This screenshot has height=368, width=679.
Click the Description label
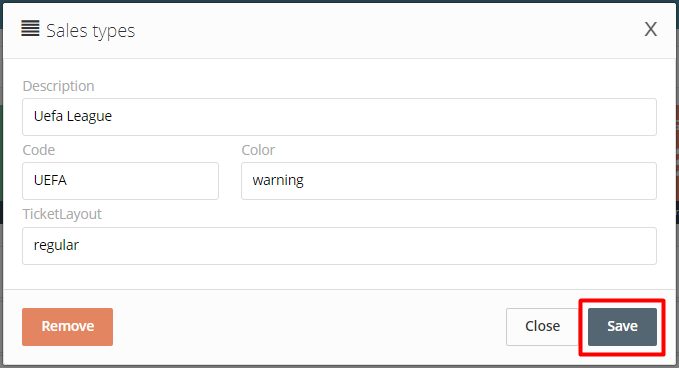[58, 86]
